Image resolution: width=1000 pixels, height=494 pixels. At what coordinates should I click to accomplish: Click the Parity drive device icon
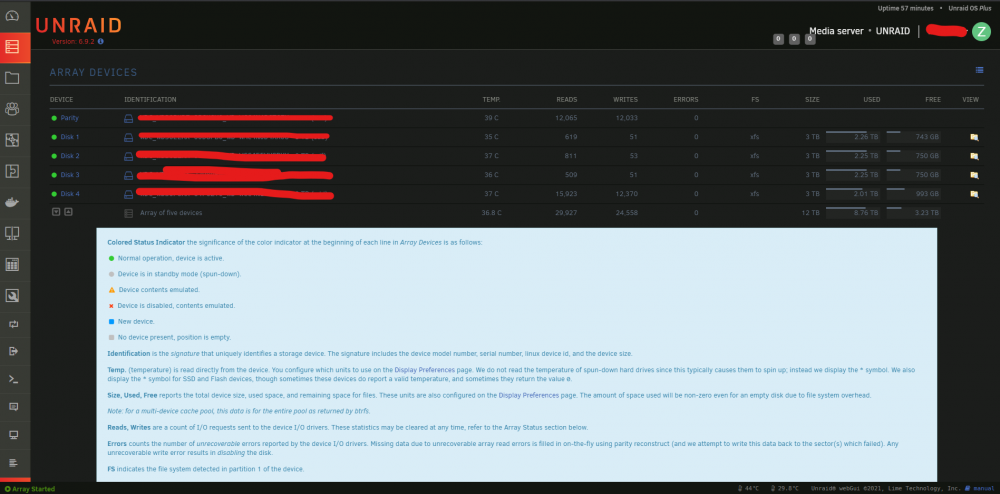click(x=128, y=118)
